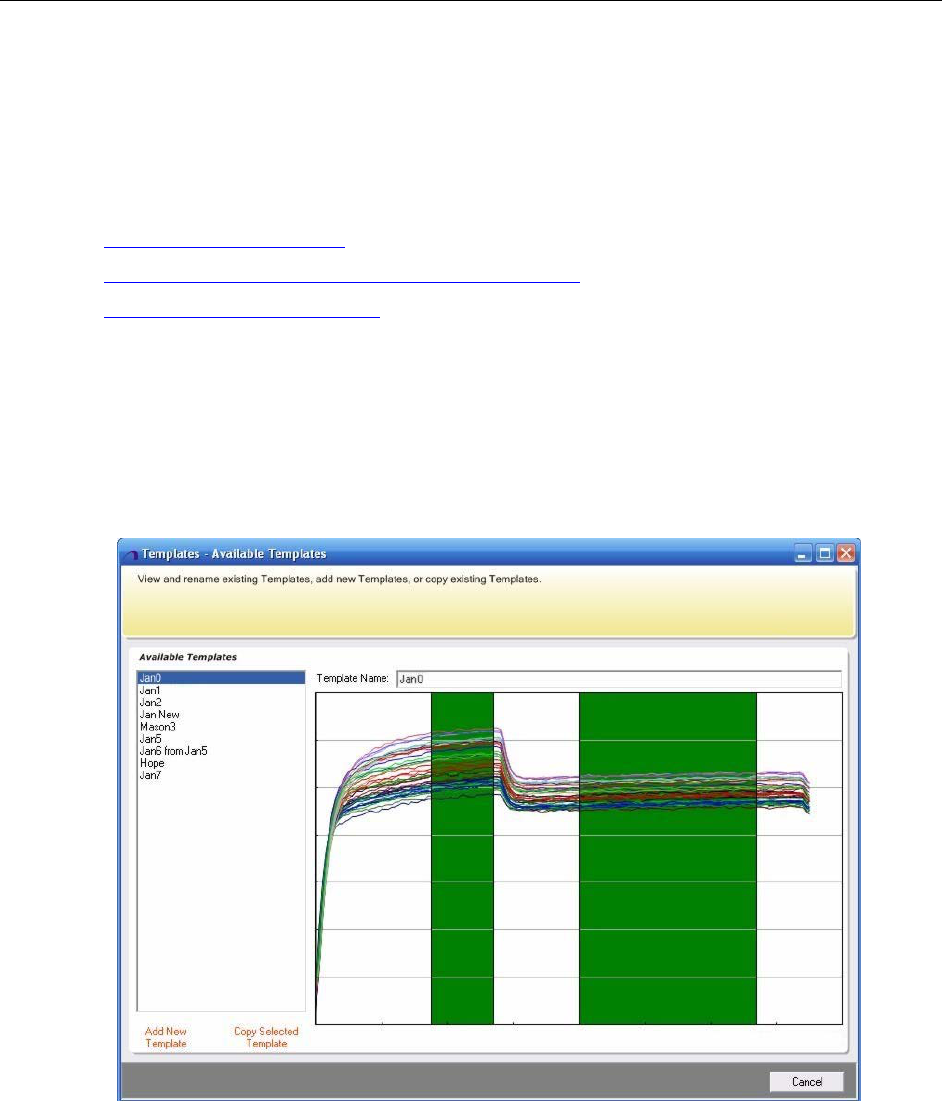Click Copy Selected Template link
The height and width of the screenshot is (1101, 942).
click(266, 1037)
